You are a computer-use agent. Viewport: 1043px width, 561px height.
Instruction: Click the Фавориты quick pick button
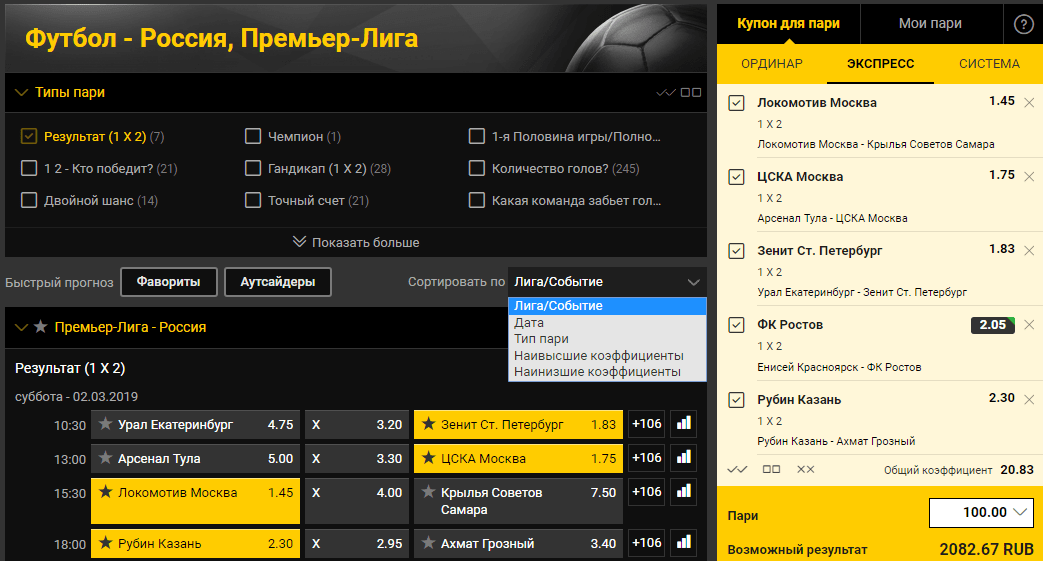pyautogui.click(x=168, y=282)
